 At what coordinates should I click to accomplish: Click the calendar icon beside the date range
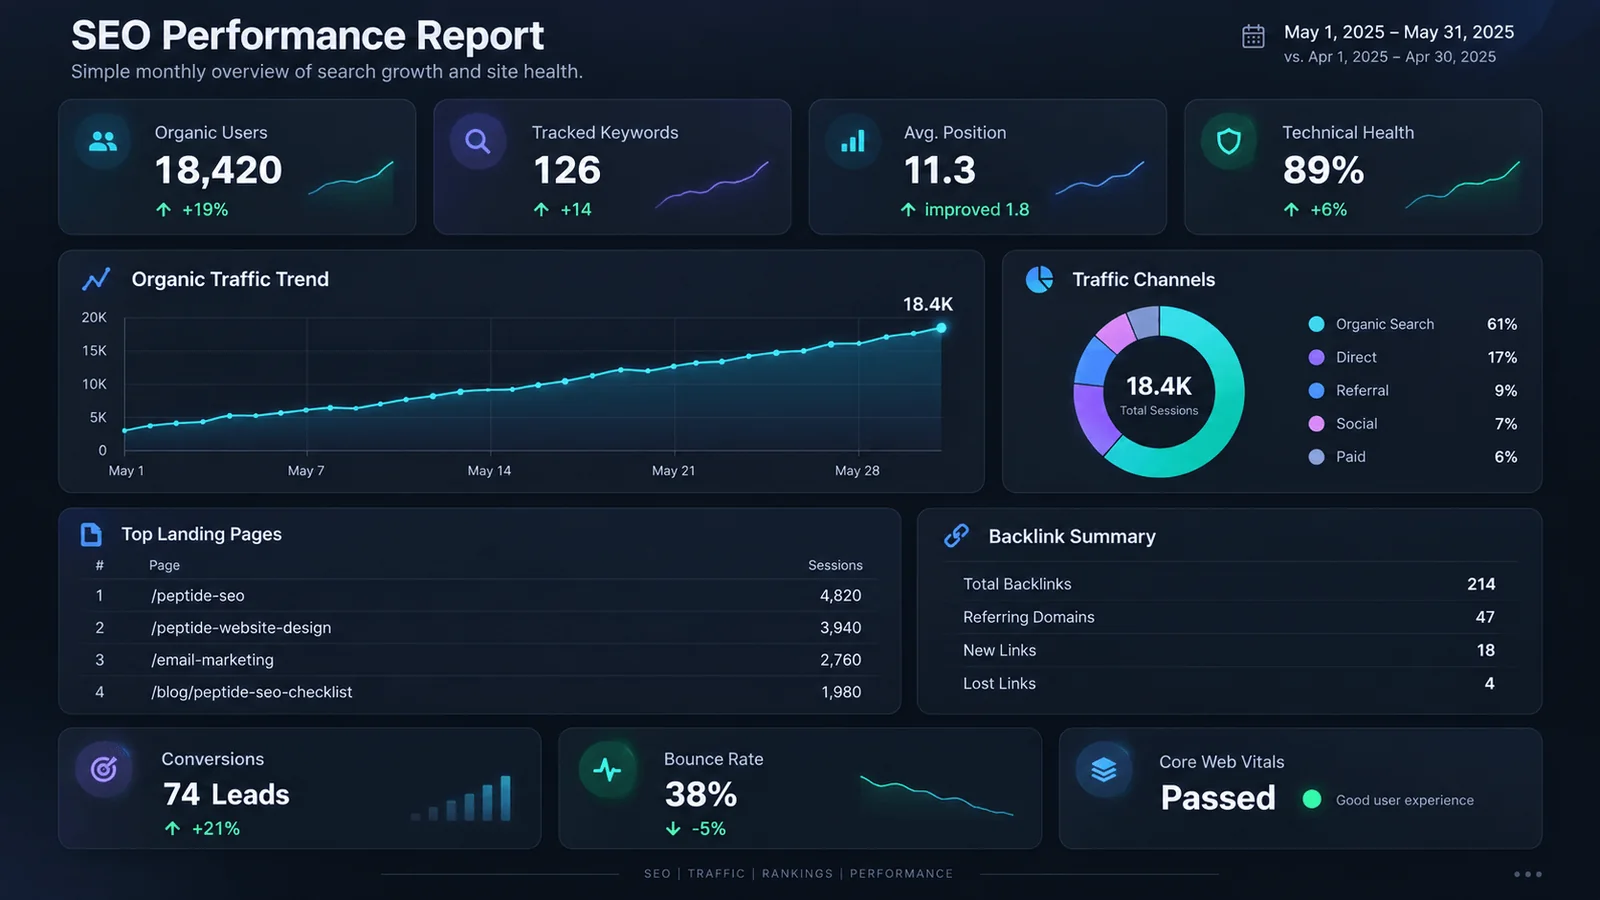(x=1253, y=37)
